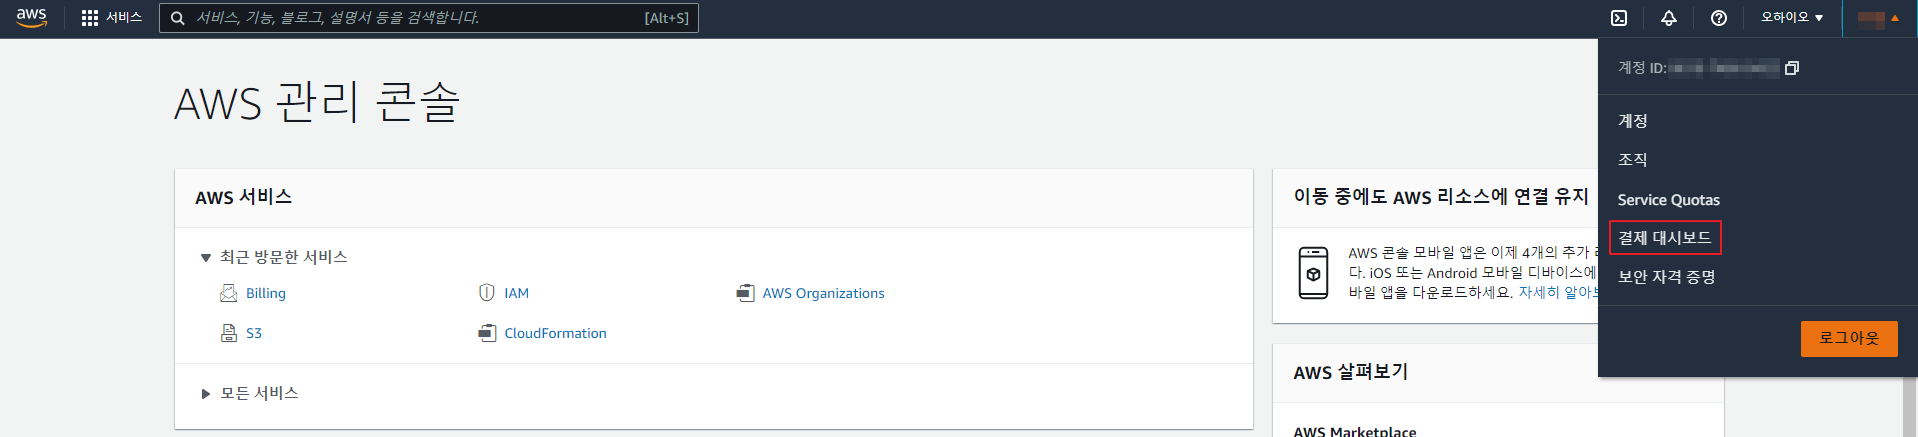Click the CloudFormation service icon
This screenshot has height=437, width=1918.
(487, 333)
